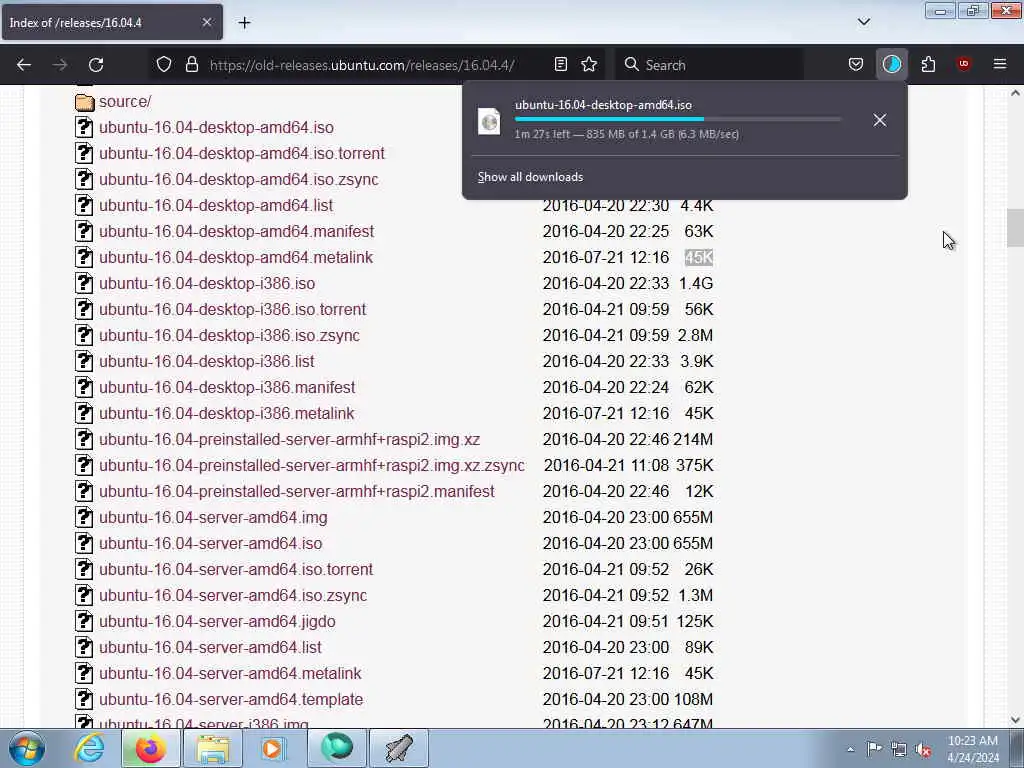Download ubuntu-16.04-server-amd64.img link
Viewport: 1024px width, 768px height.
(x=213, y=517)
